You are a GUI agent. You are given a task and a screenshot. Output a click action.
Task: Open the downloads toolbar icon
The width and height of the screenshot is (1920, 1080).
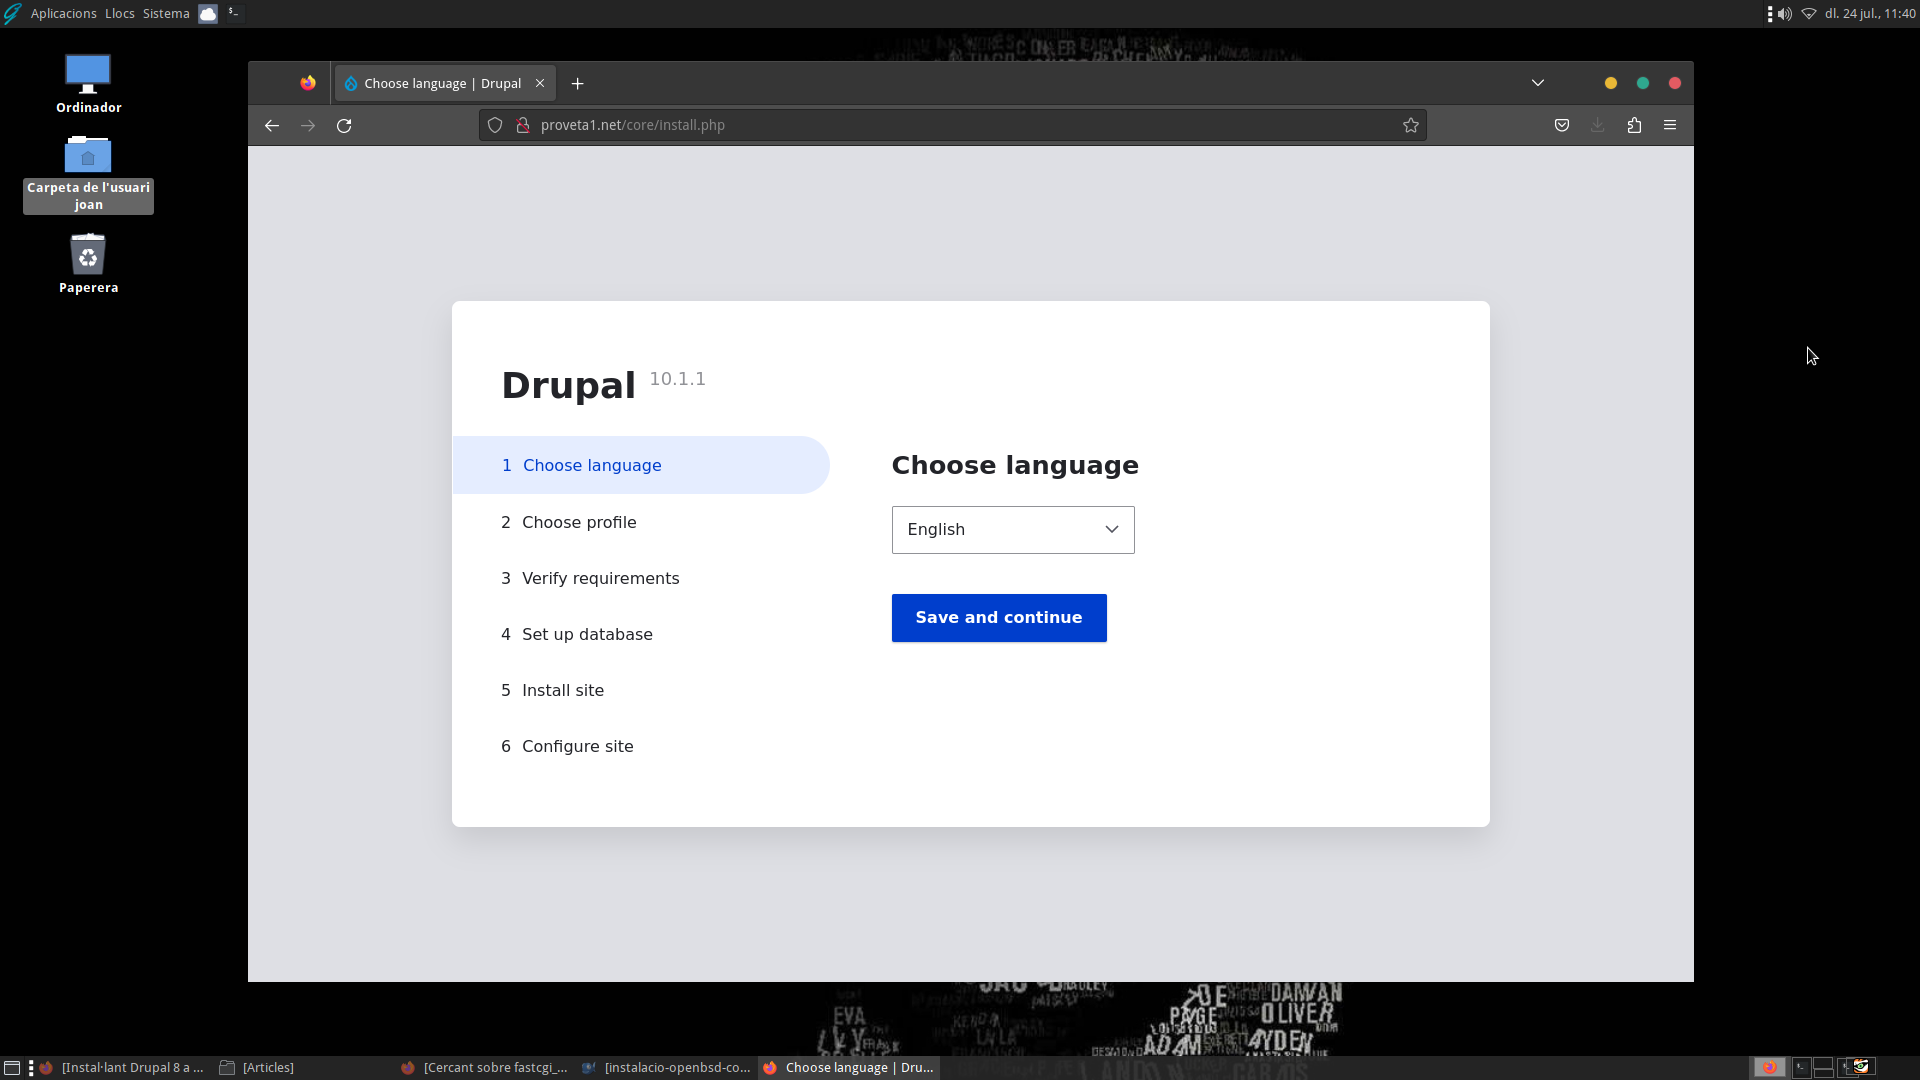pos(1598,125)
